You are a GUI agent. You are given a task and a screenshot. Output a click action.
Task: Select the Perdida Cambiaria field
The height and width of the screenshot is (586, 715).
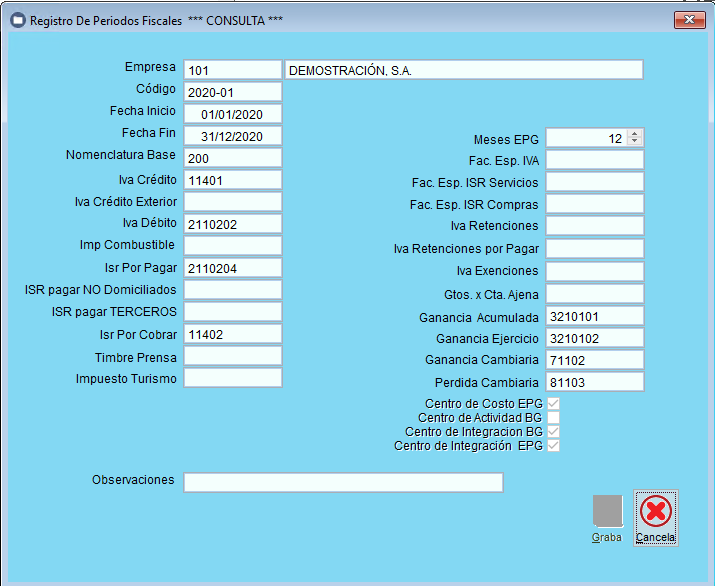(594, 382)
